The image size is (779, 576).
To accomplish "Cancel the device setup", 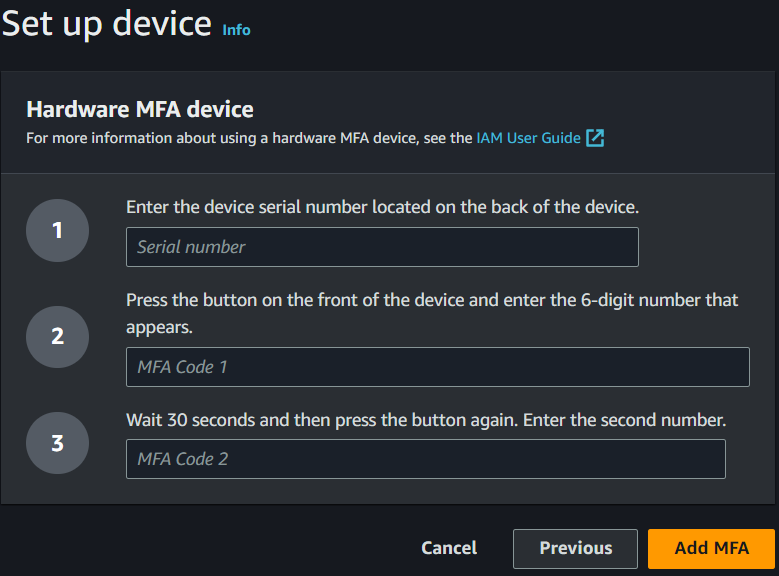I will pyautogui.click(x=449, y=548).
